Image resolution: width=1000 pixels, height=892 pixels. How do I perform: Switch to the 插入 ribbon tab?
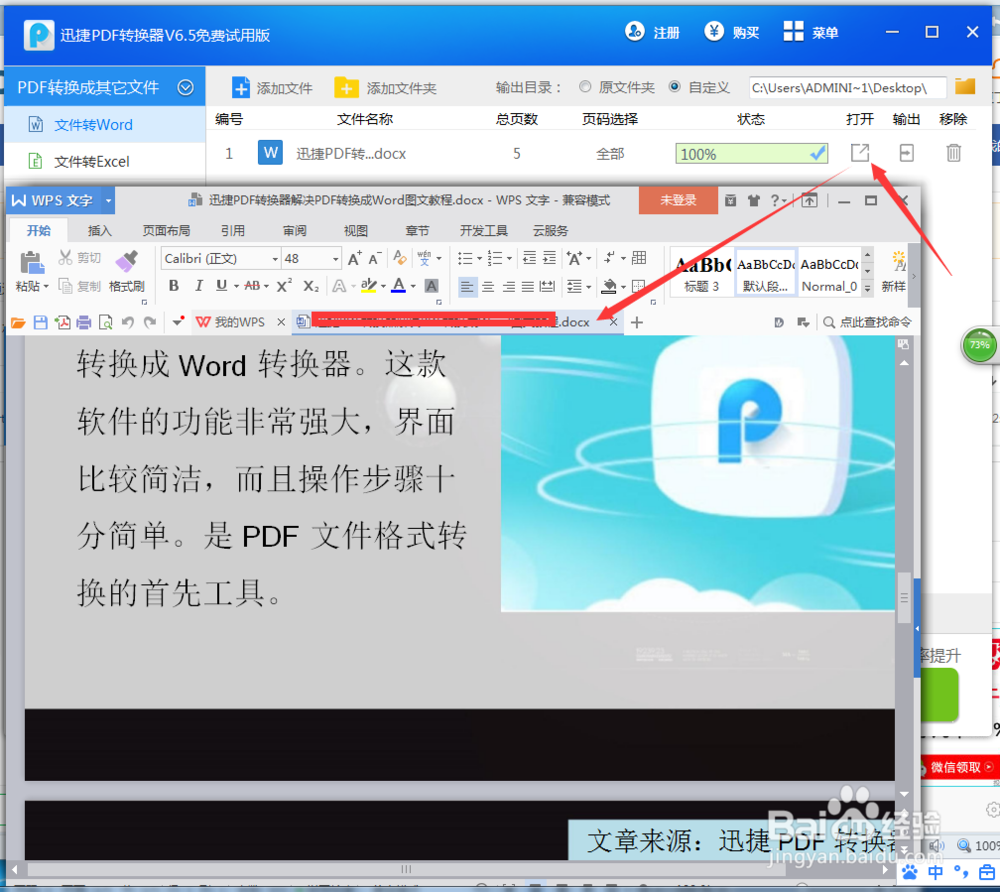(99, 230)
